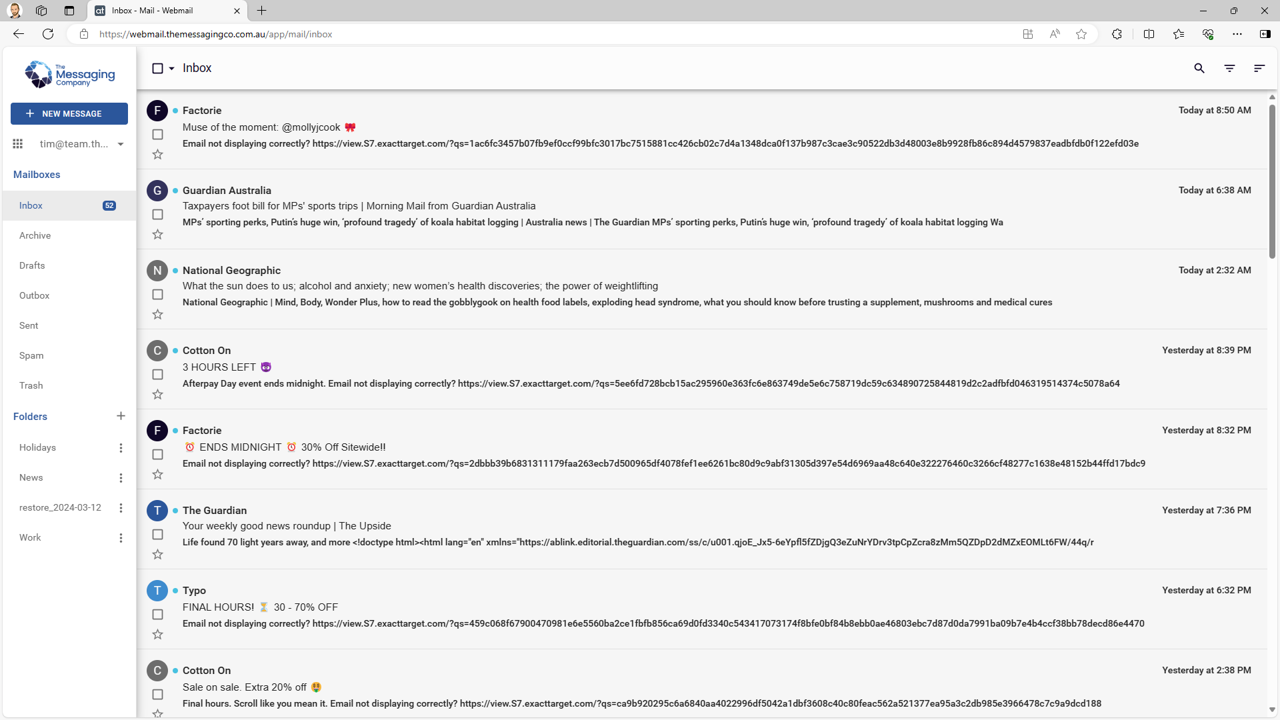Image resolution: width=1280 pixels, height=720 pixels.
Task: Star the Guardian Australia Morning Mail email
Action: pyautogui.click(x=157, y=235)
